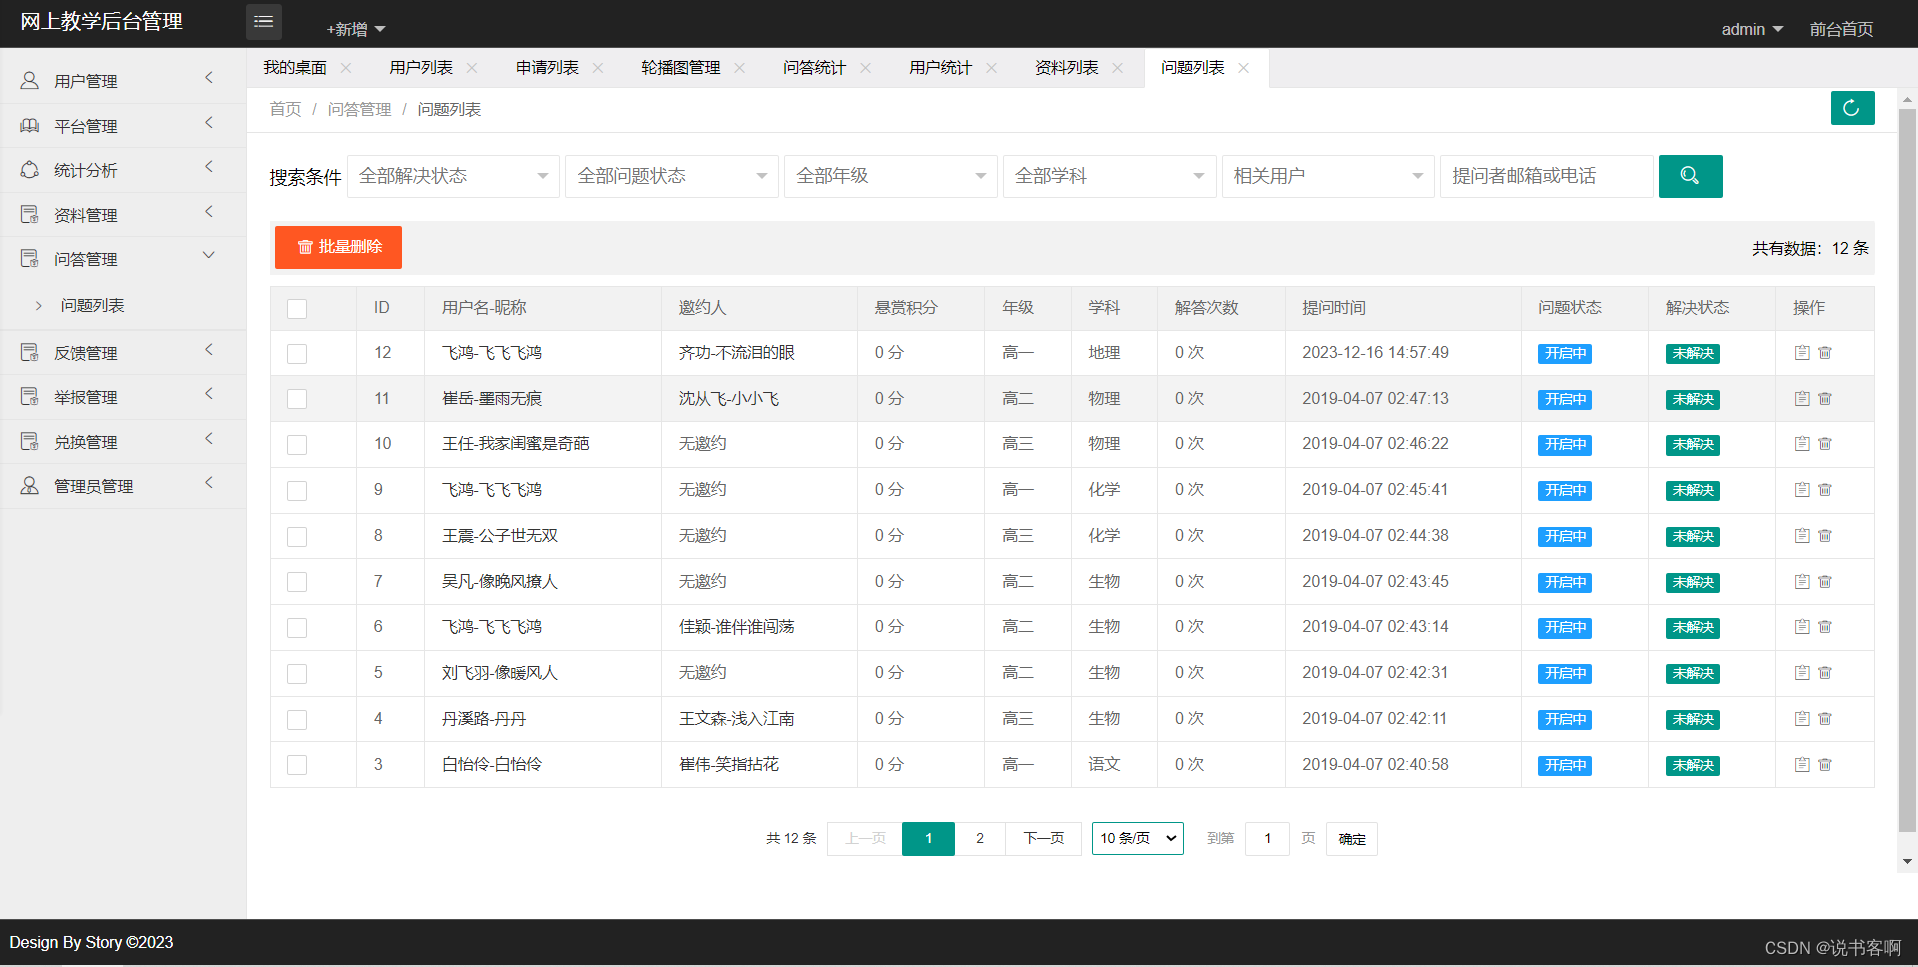Expand the 平台管理 sidebar menu
Image resolution: width=1918 pixels, height=967 pixels.
pos(123,126)
